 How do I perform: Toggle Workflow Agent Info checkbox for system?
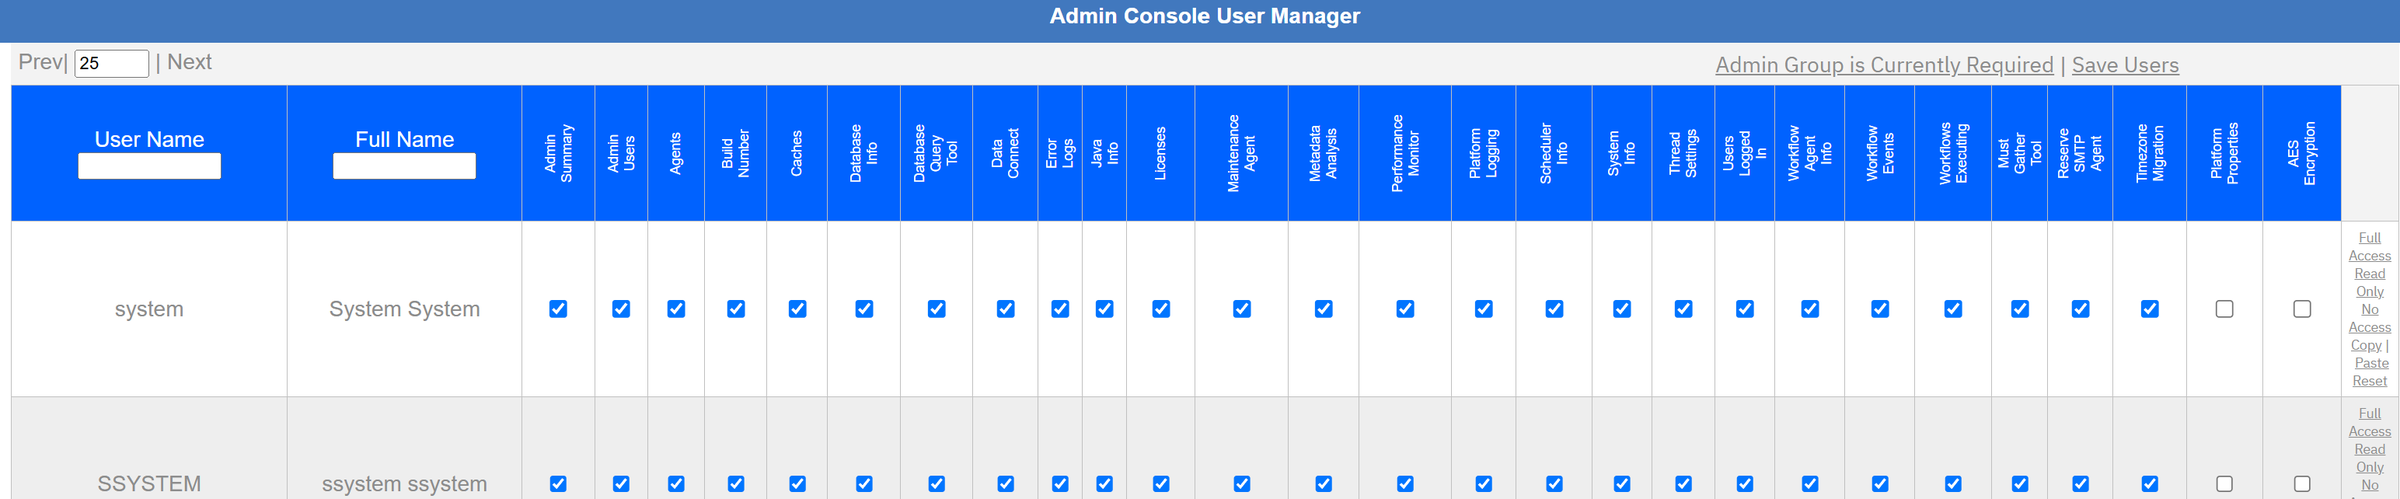pos(1810,309)
